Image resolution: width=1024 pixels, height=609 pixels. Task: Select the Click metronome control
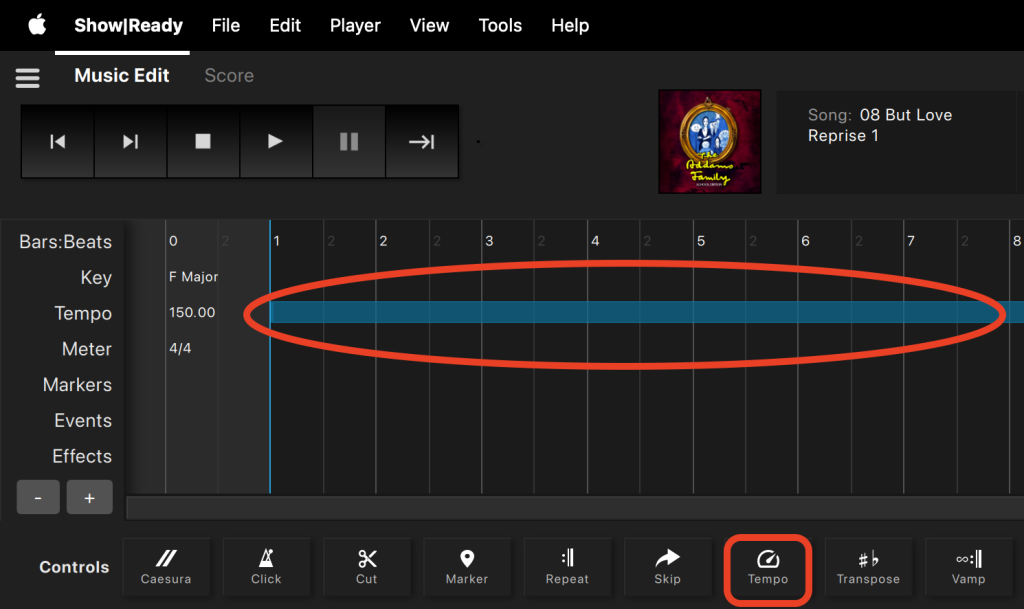266,567
